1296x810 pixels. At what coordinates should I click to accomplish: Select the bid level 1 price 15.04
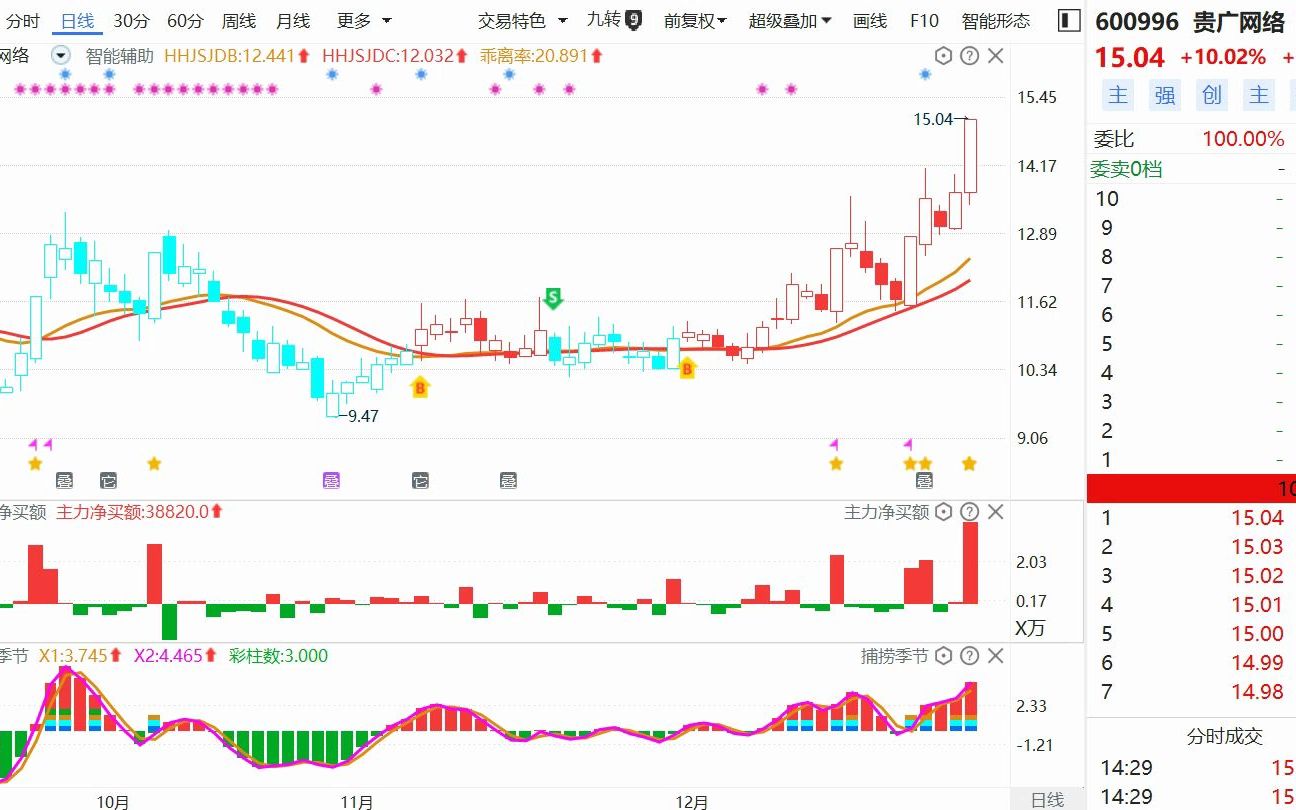tap(1257, 518)
